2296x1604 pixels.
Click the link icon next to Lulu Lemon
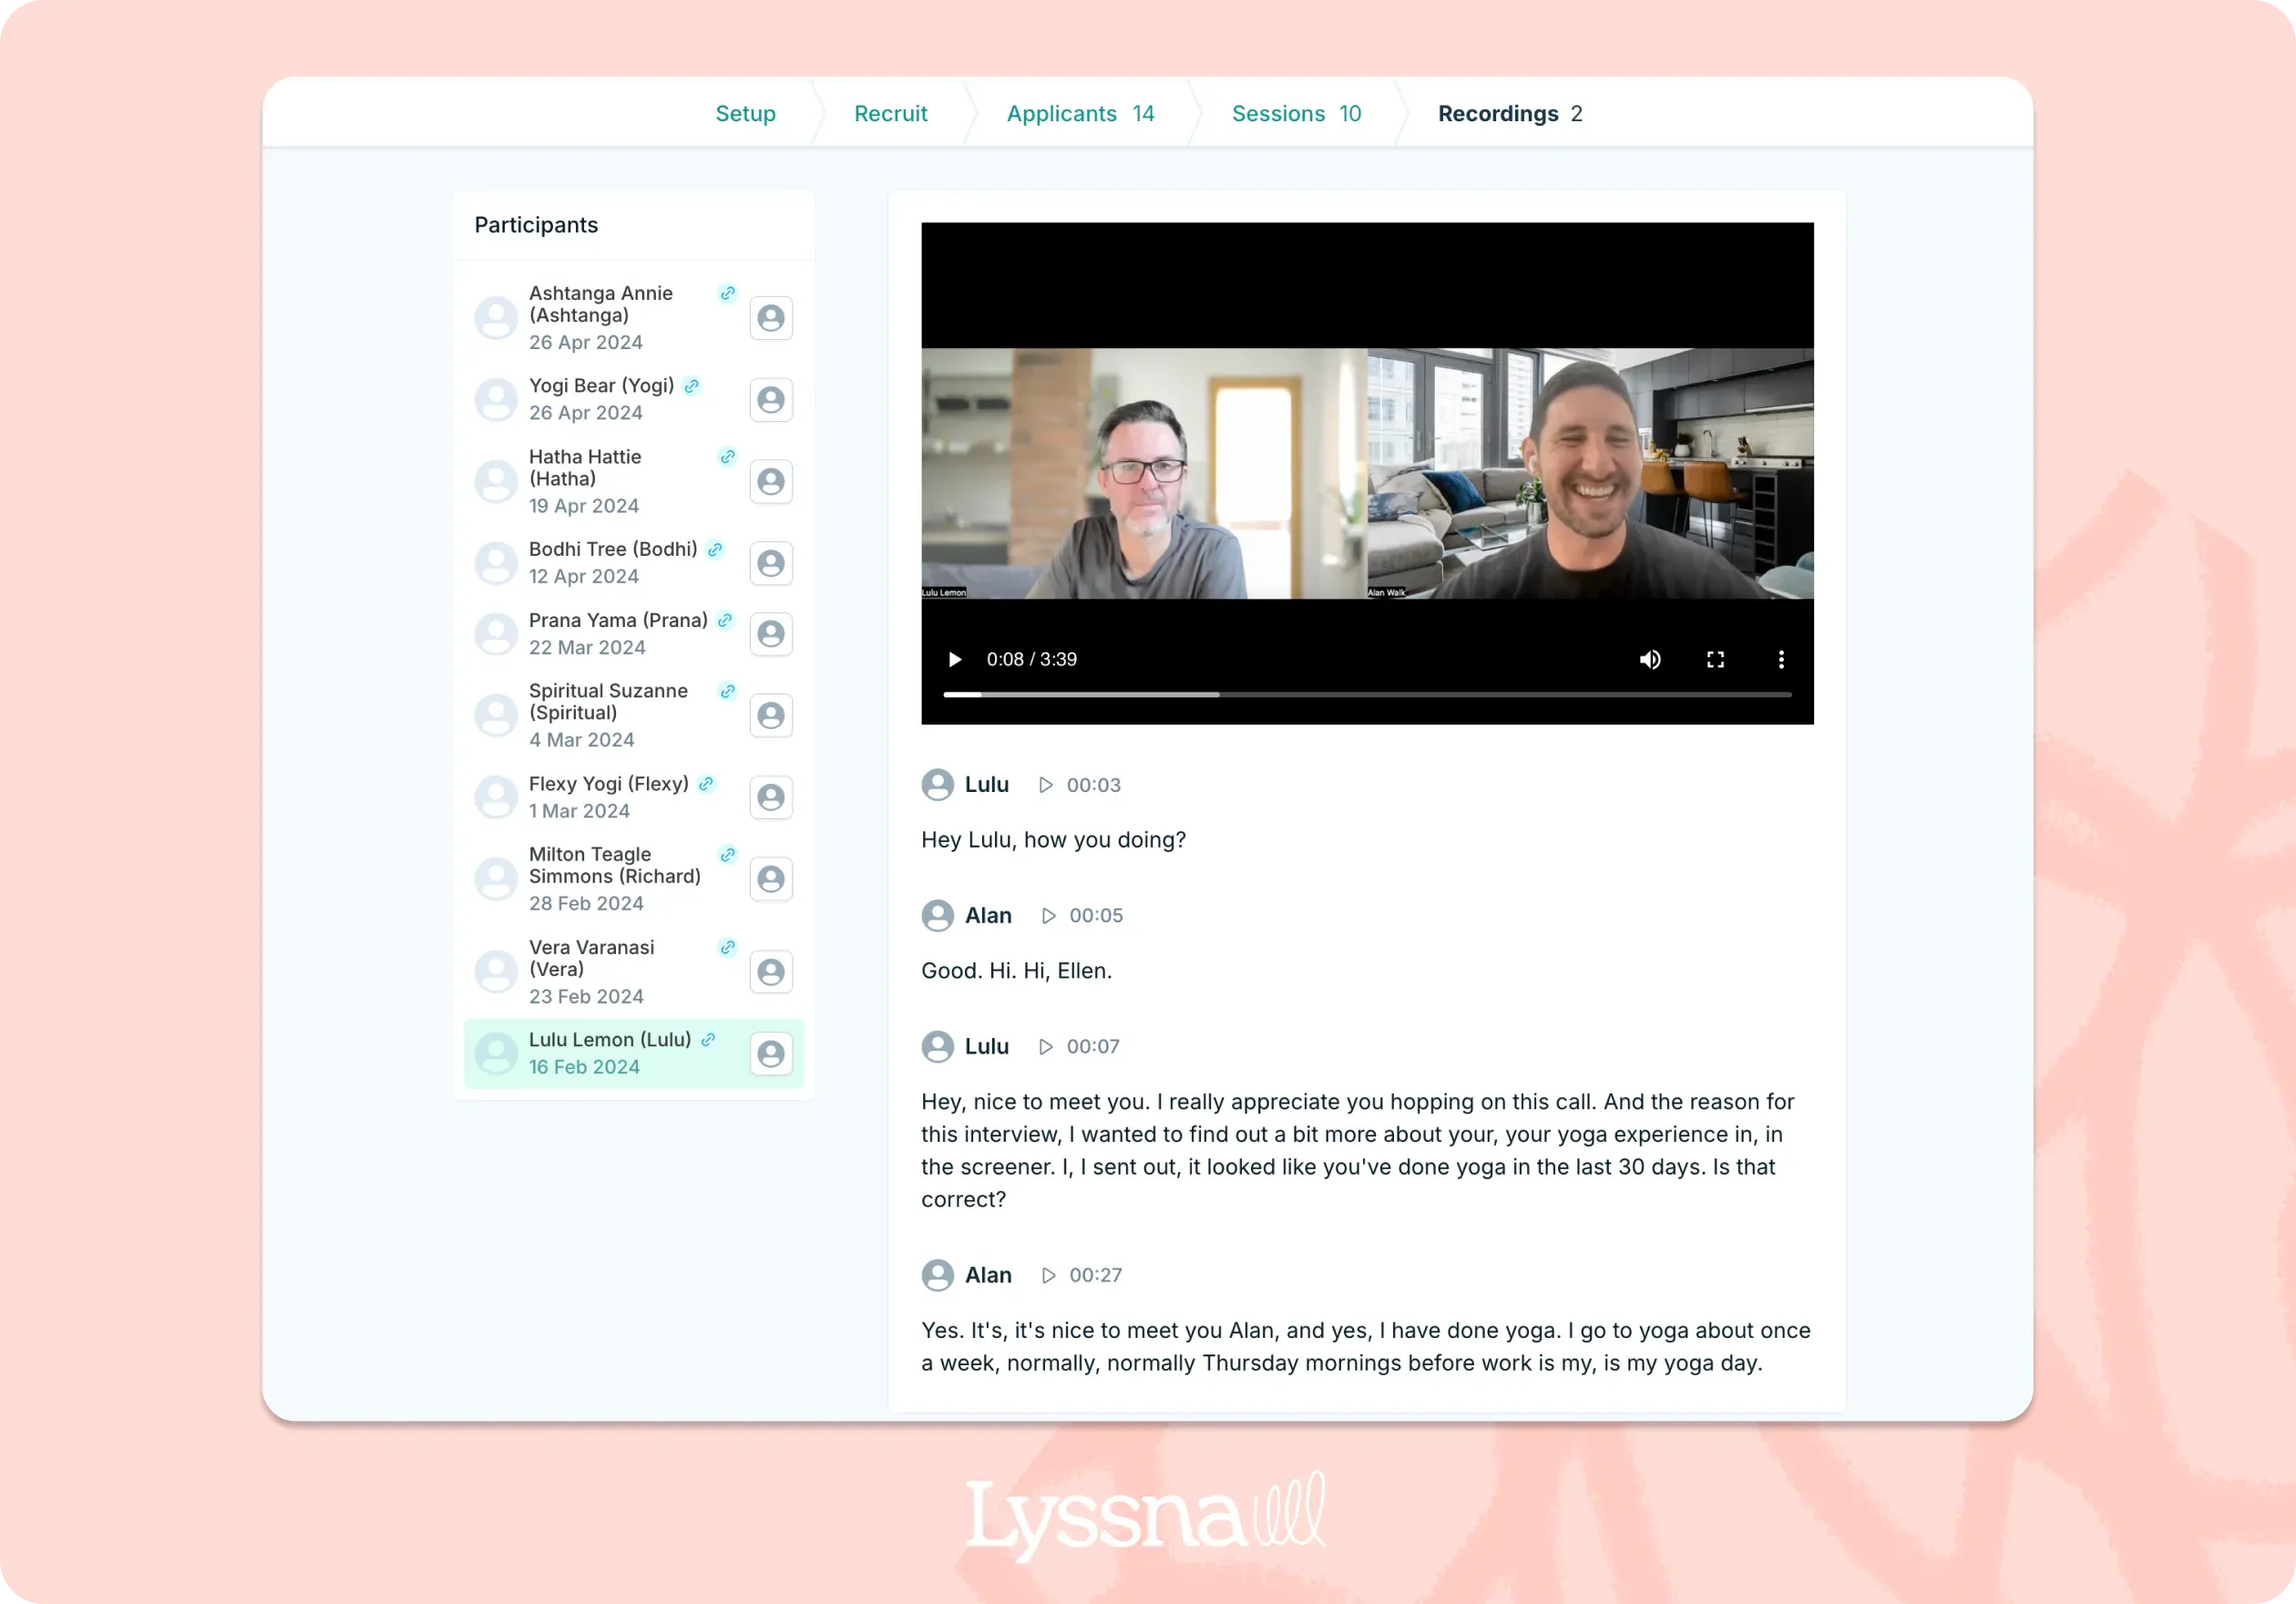pos(708,1040)
